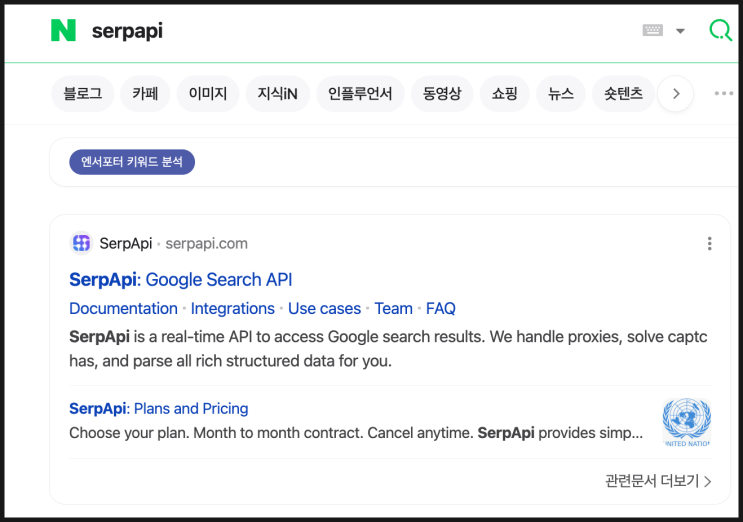This screenshot has height=522, width=743.
Task: Switch to the 뉴스 tab
Action: pyautogui.click(x=561, y=93)
